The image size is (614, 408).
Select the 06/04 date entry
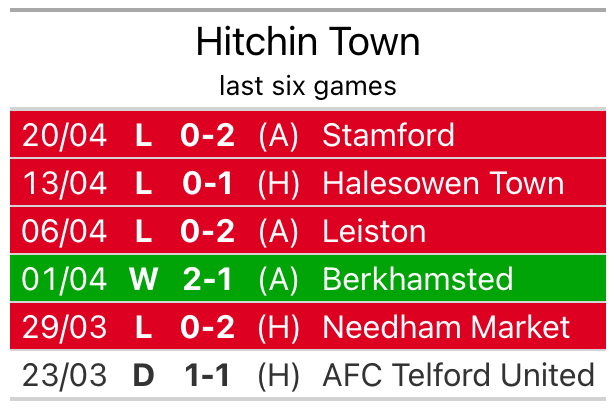[64, 231]
